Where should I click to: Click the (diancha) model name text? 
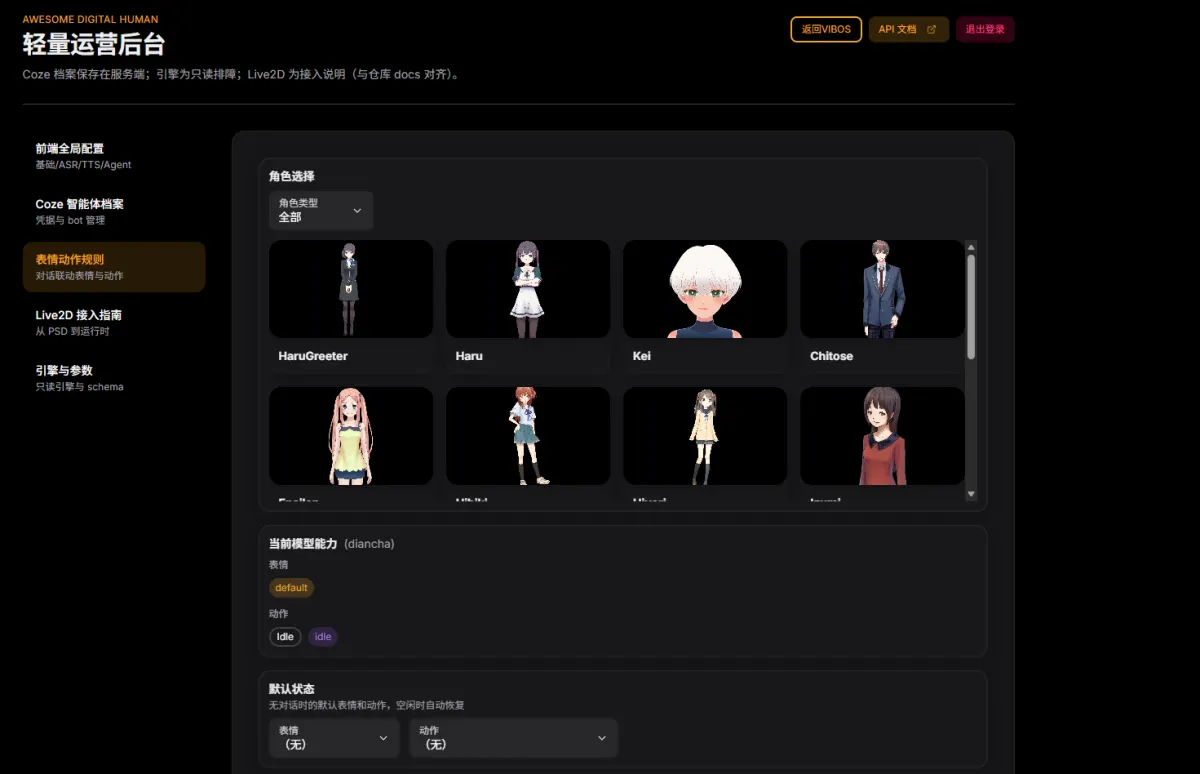tap(369, 544)
